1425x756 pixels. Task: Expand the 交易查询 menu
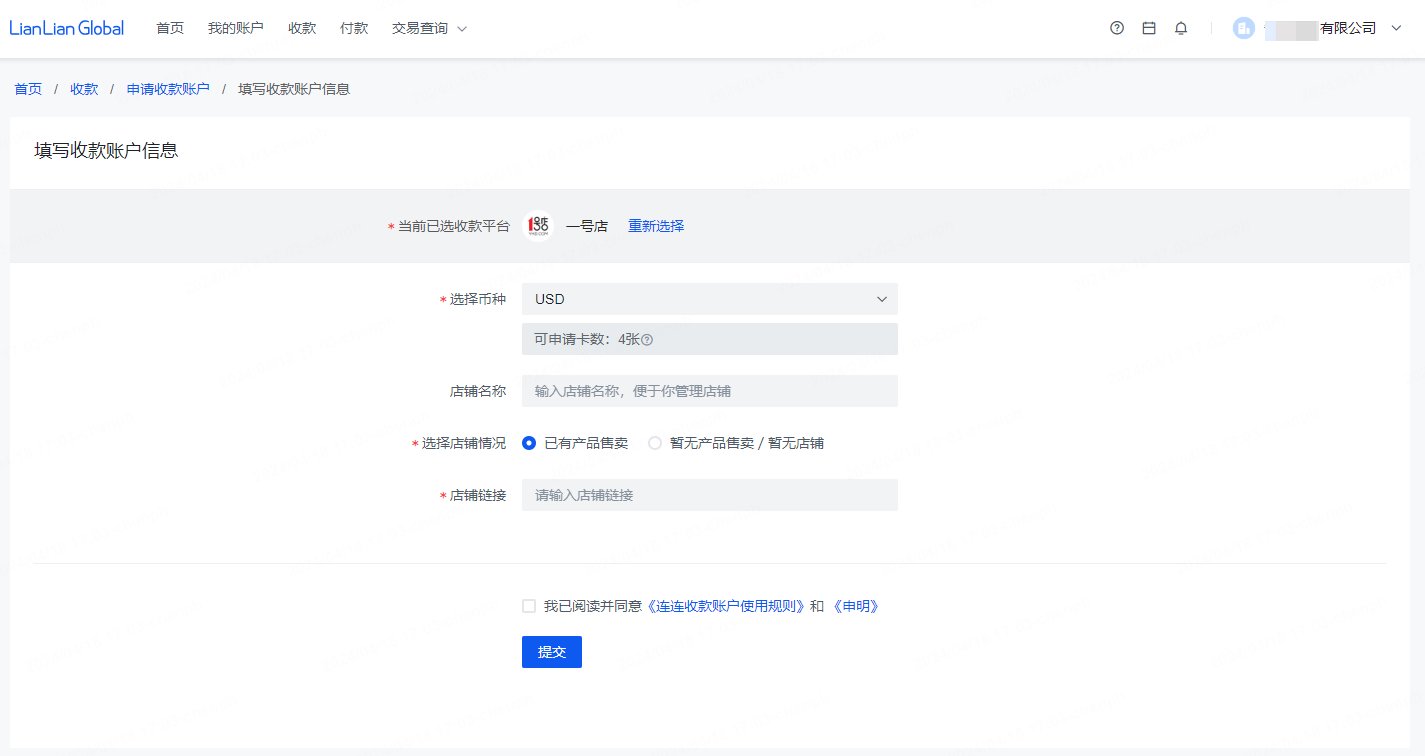(x=429, y=29)
